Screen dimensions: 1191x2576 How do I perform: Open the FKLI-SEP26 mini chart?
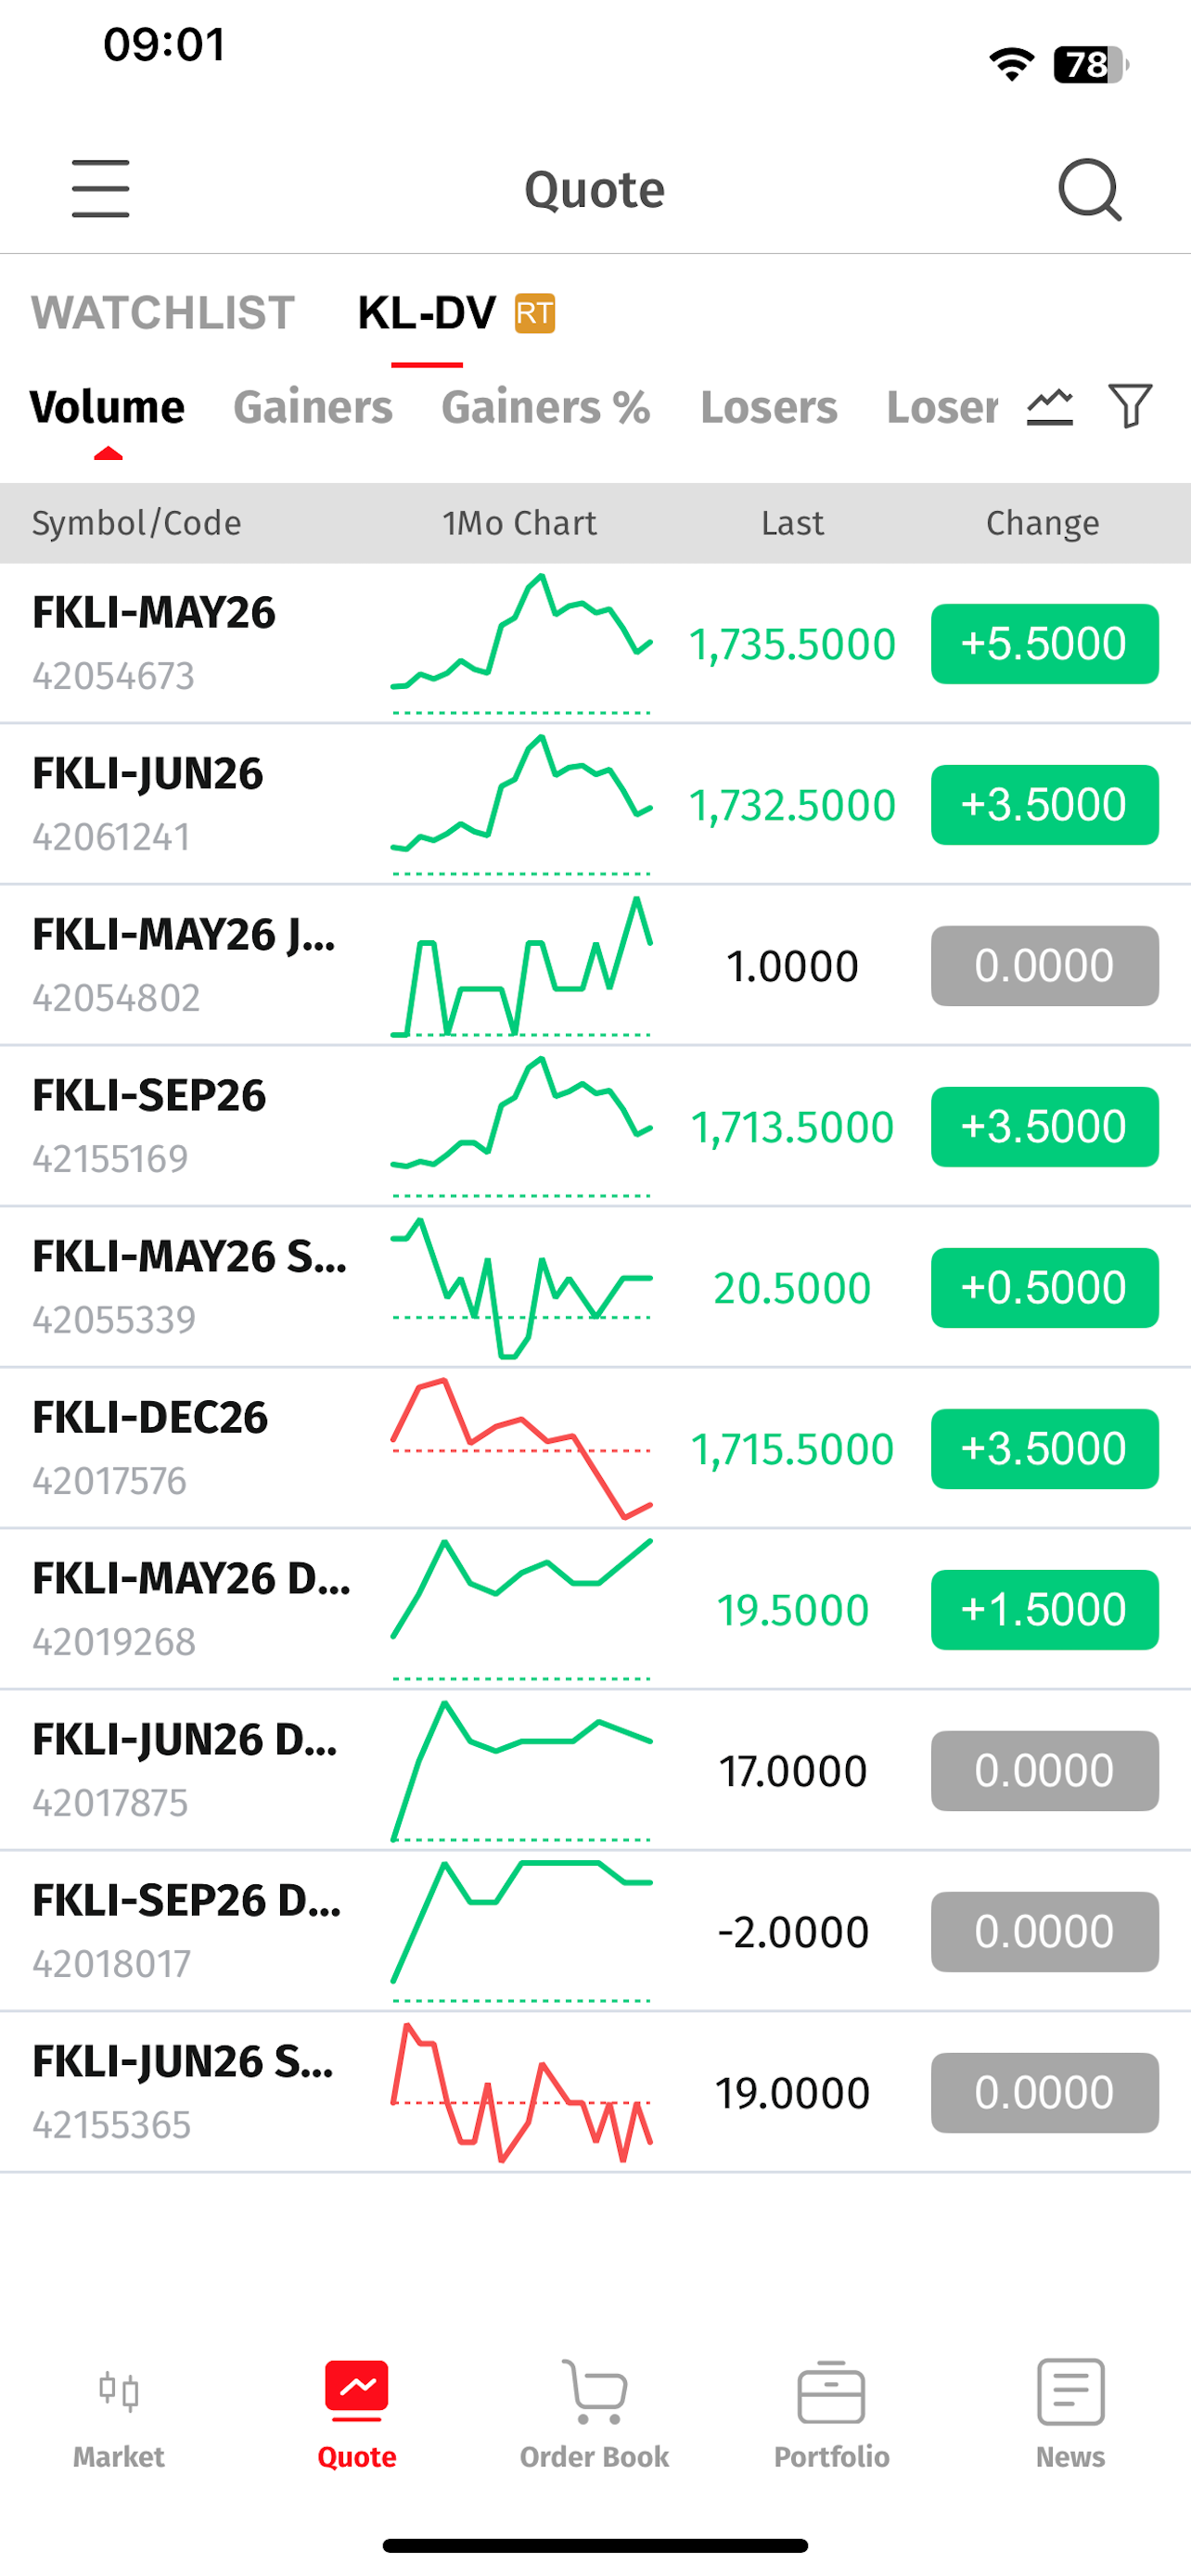pos(521,1126)
